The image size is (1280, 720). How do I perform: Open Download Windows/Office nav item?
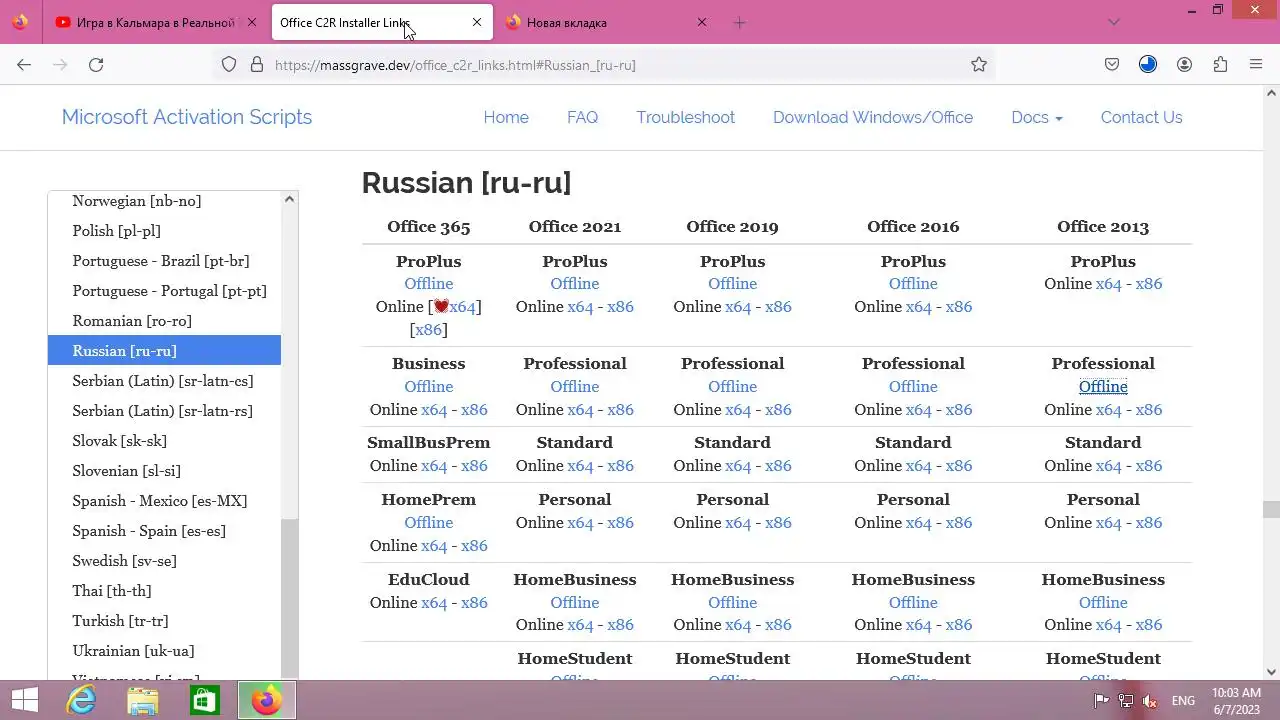(x=873, y=117)
